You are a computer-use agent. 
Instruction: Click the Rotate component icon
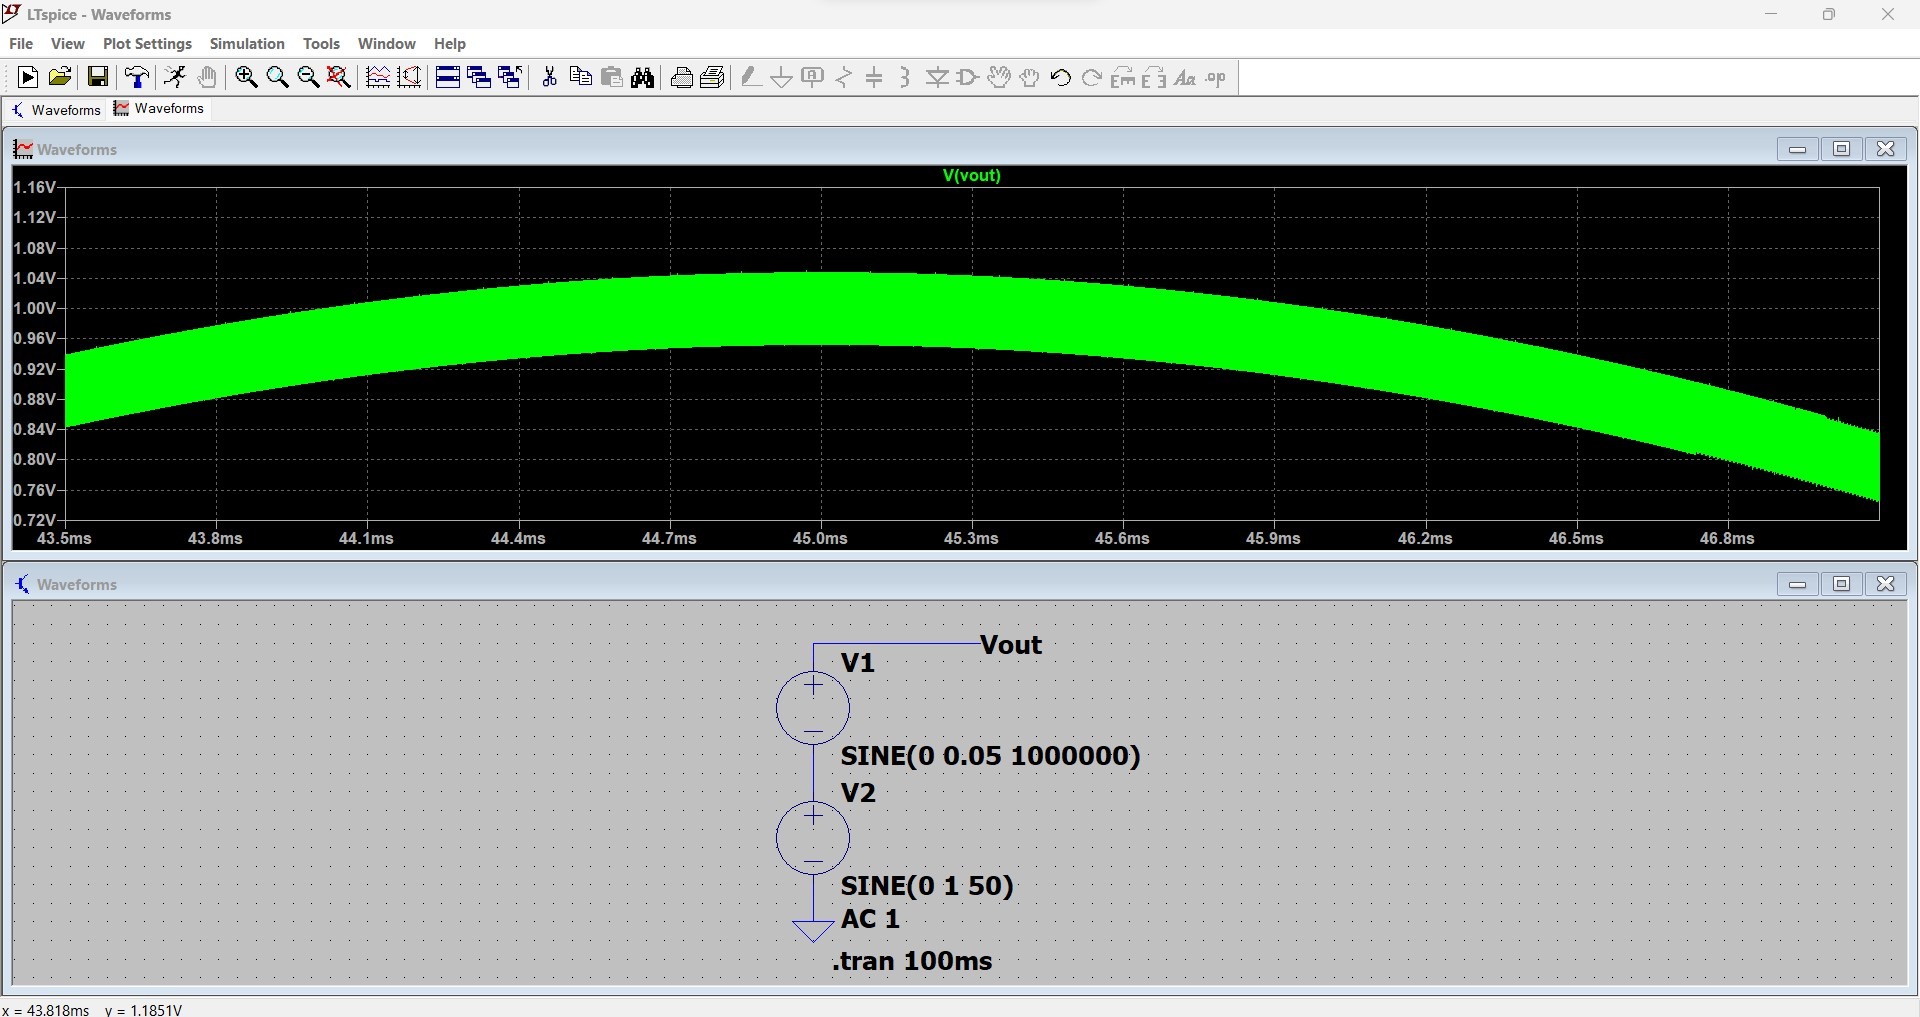pos(1123,77)
